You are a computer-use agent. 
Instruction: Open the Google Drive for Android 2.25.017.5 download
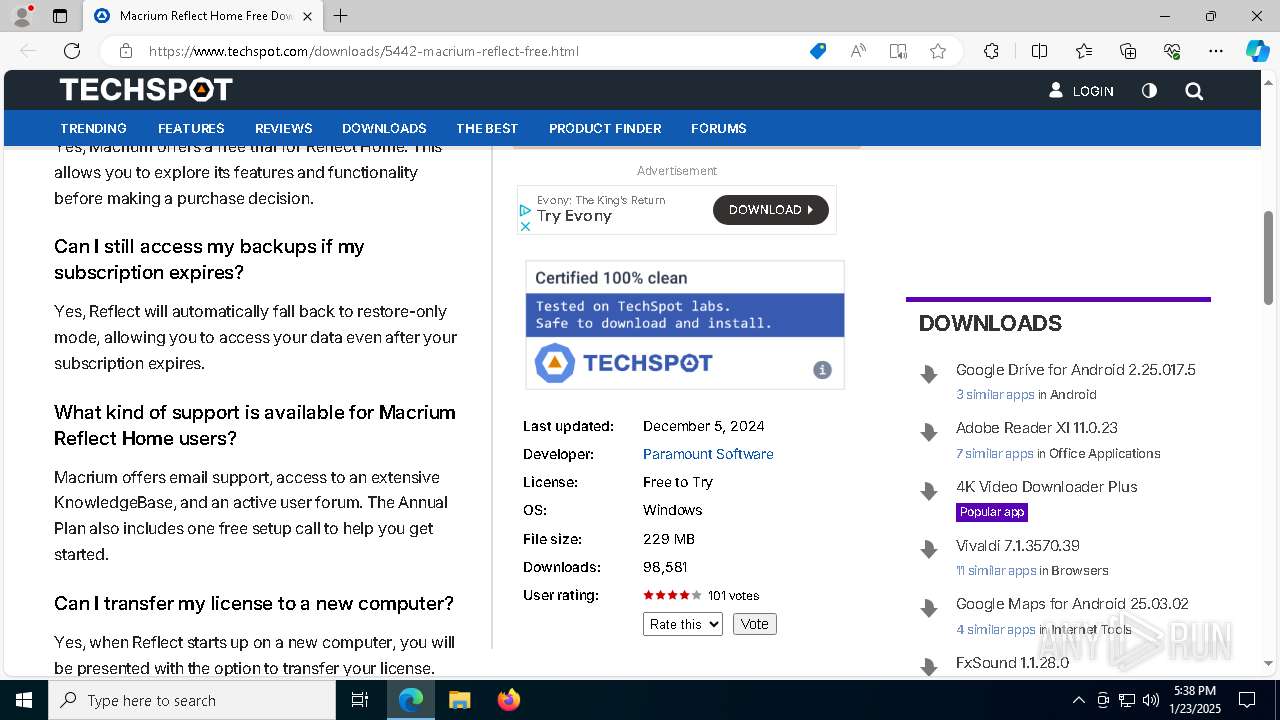[1075, 370]
